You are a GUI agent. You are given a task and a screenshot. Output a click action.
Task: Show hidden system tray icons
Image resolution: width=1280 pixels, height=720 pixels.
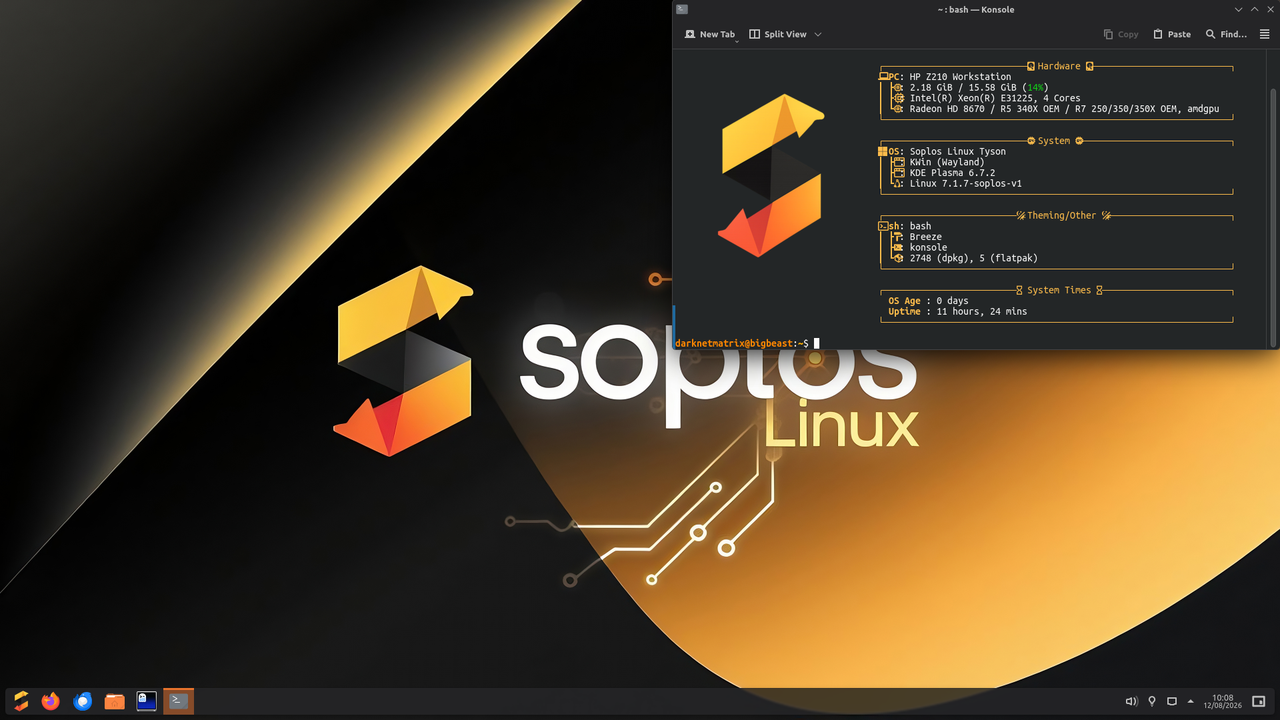(x=1190, y=702)
